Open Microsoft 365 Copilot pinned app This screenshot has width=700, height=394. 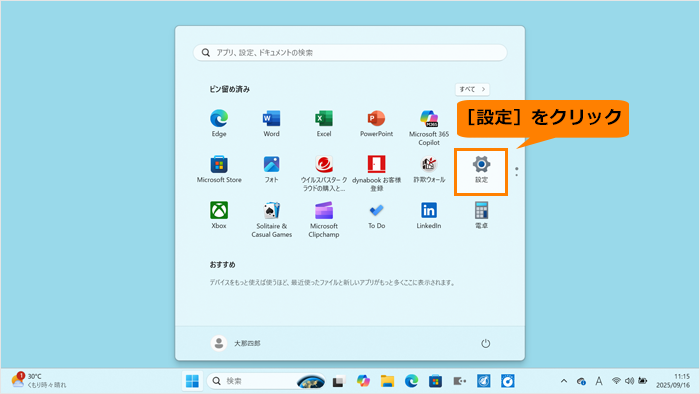pos(429,128)
